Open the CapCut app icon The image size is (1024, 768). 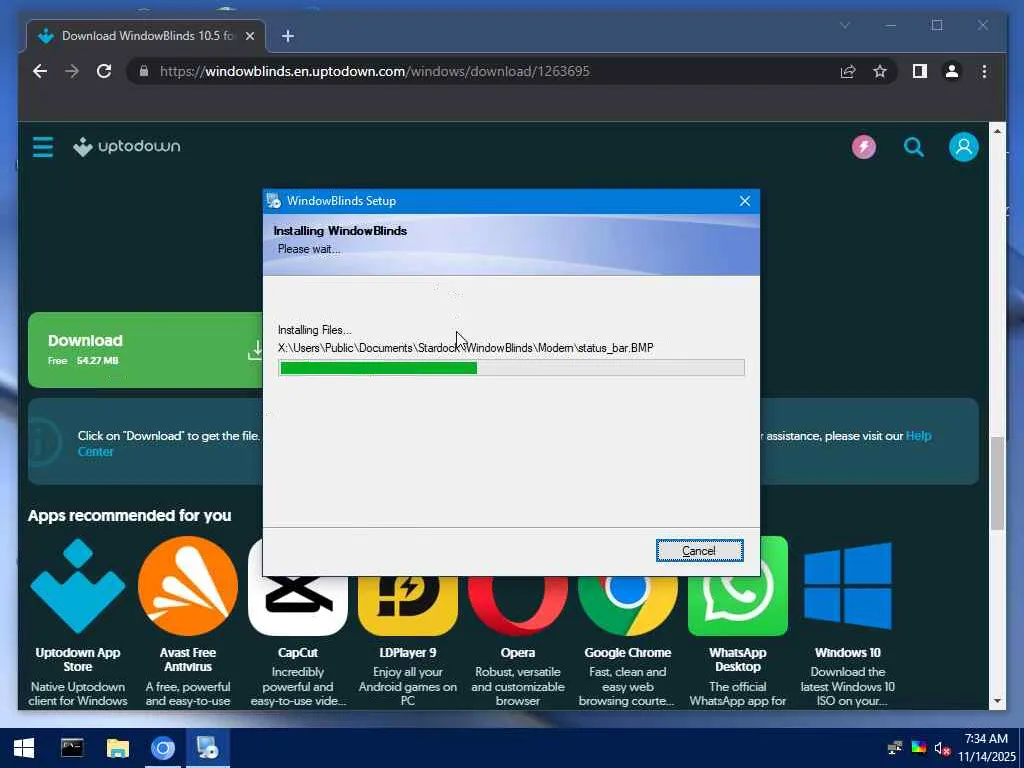[298, 606]
